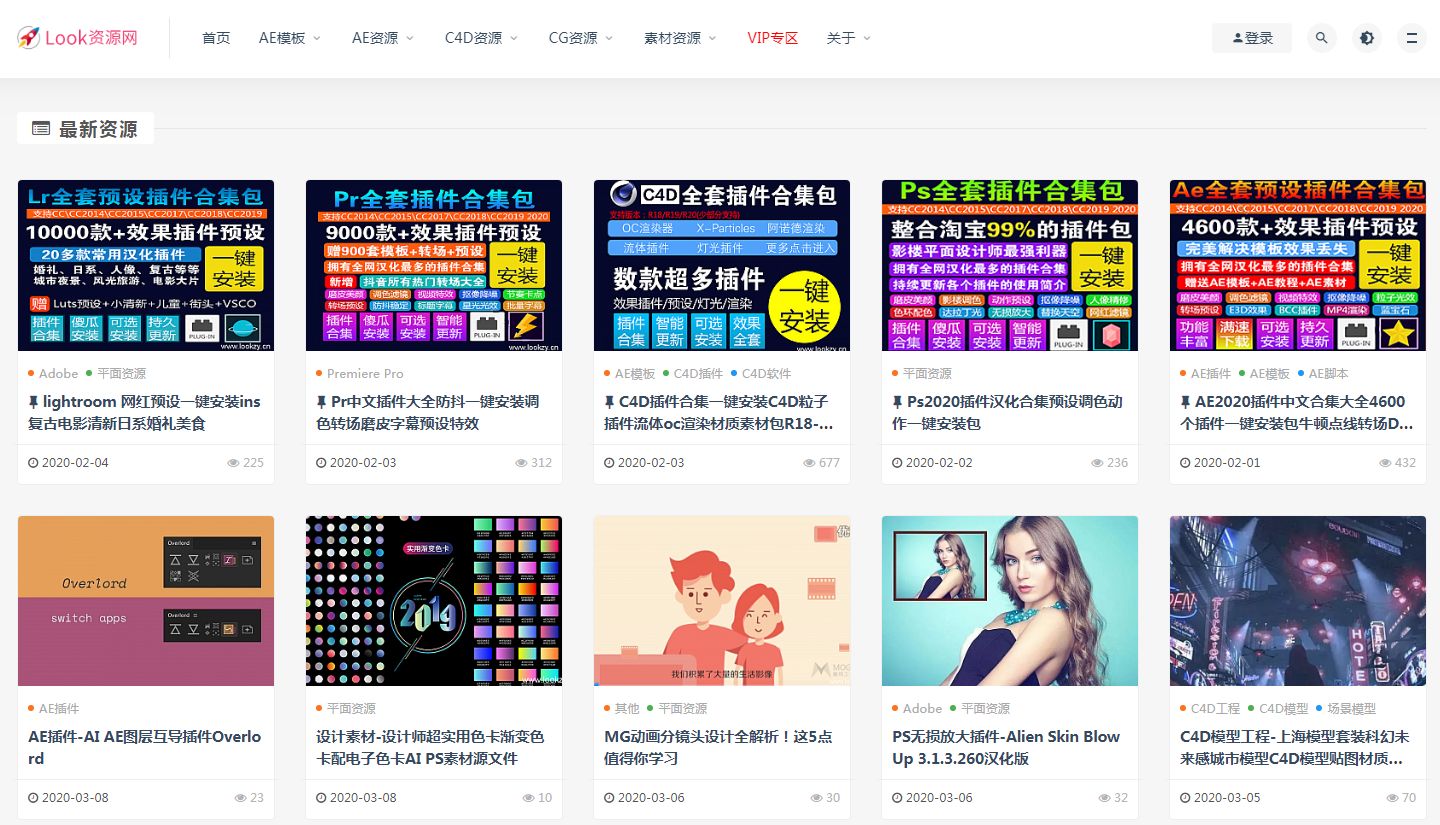This screenshot has height=825, width=1440.
Task: Click the eye view count 225
Action: pyautogui.click(x=245, y=463)
